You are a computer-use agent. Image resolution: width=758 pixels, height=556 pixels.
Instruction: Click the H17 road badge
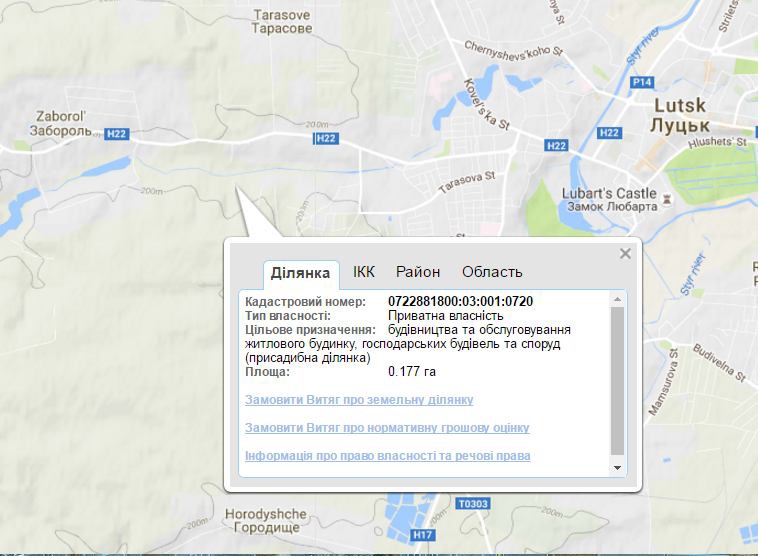click(x=424, y=535)
